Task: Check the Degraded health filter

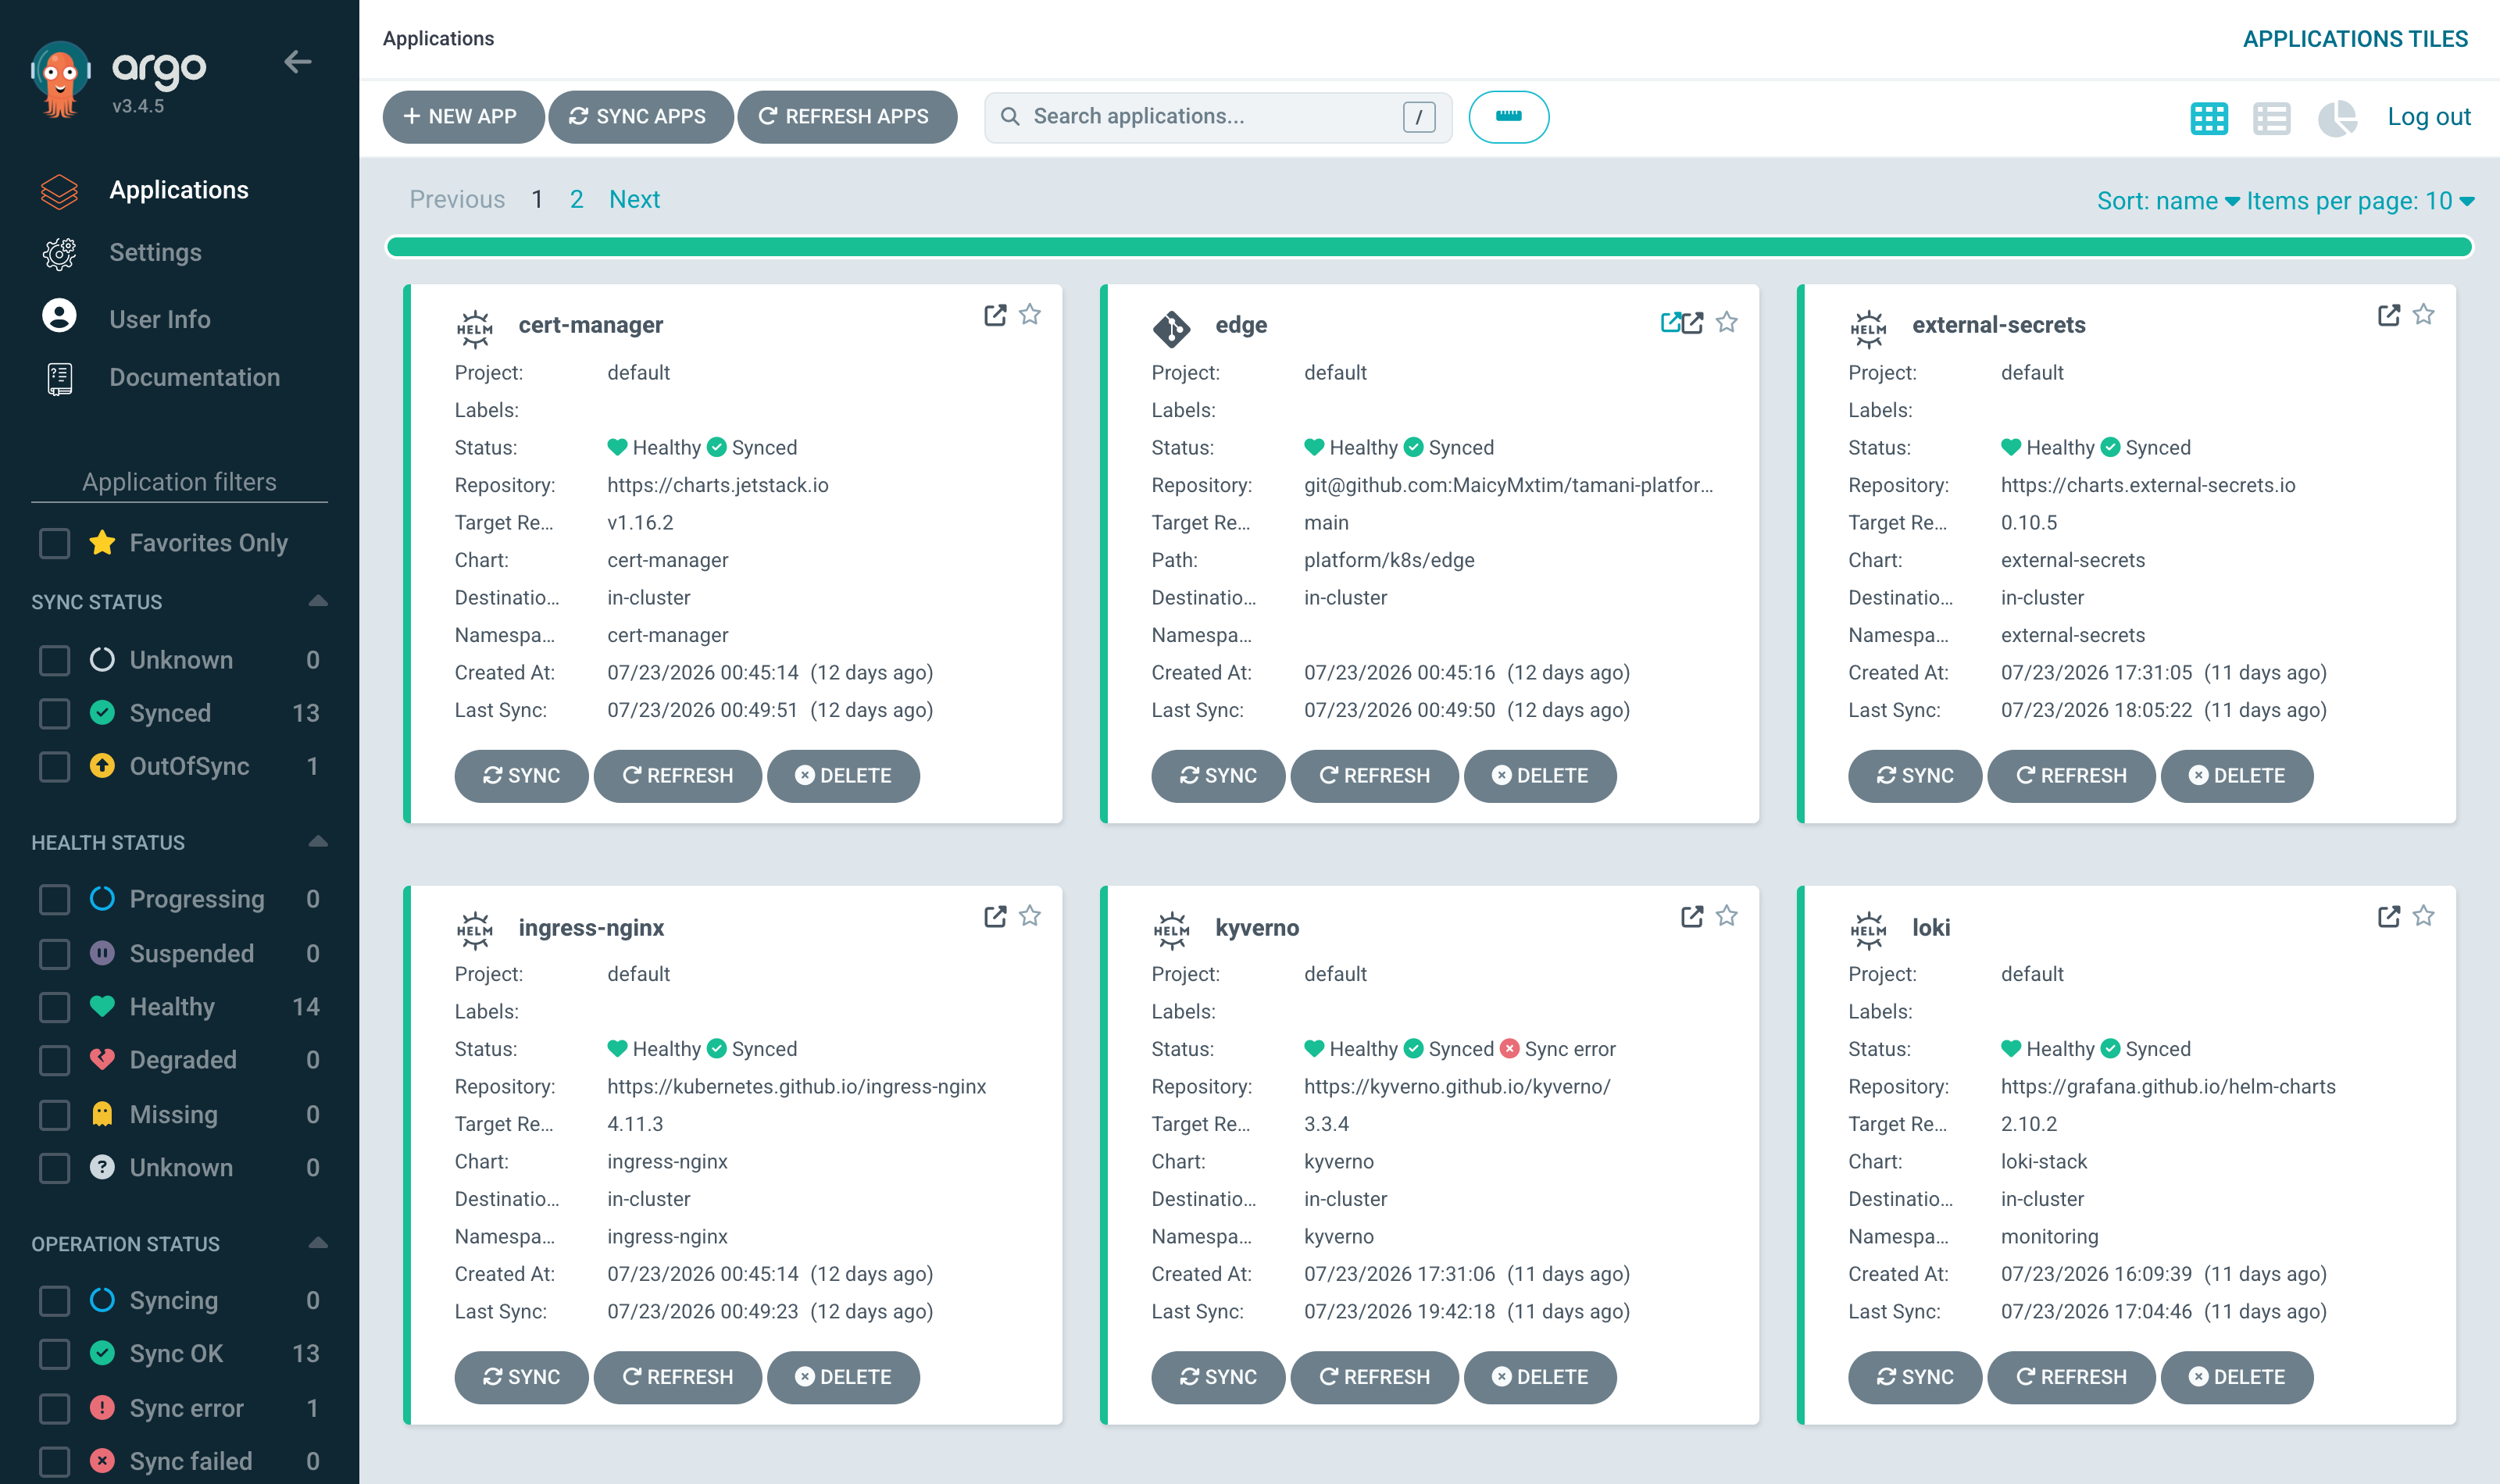Action: click(x=54, y=1060)
